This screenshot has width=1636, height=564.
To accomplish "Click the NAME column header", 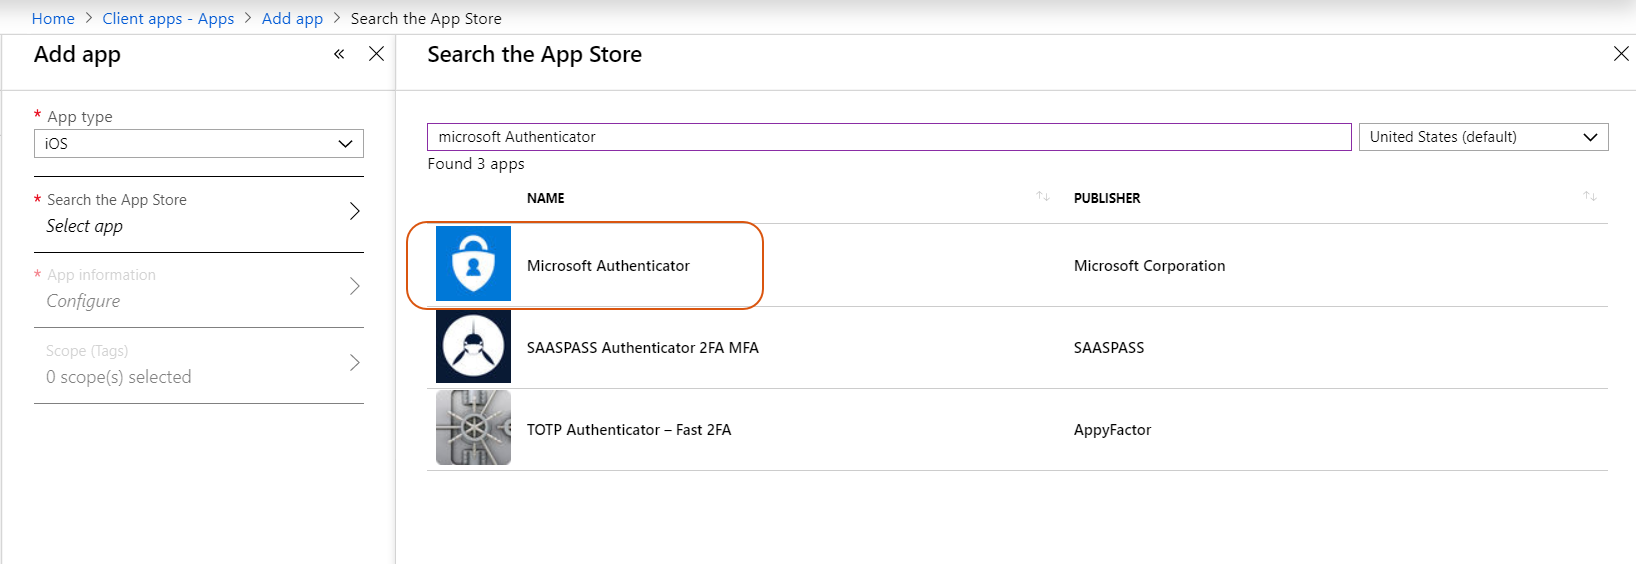I will pyautogui.click(x=546, y=198).
